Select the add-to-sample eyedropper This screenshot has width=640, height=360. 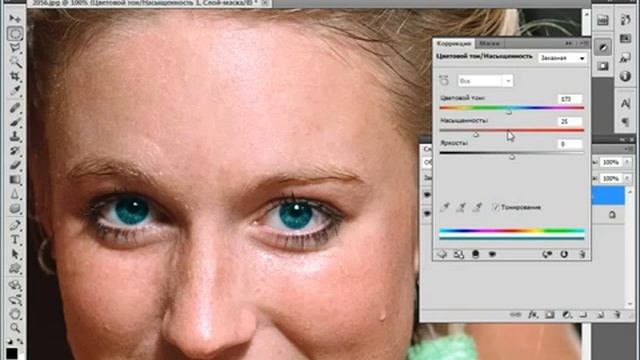pos(461,207)
